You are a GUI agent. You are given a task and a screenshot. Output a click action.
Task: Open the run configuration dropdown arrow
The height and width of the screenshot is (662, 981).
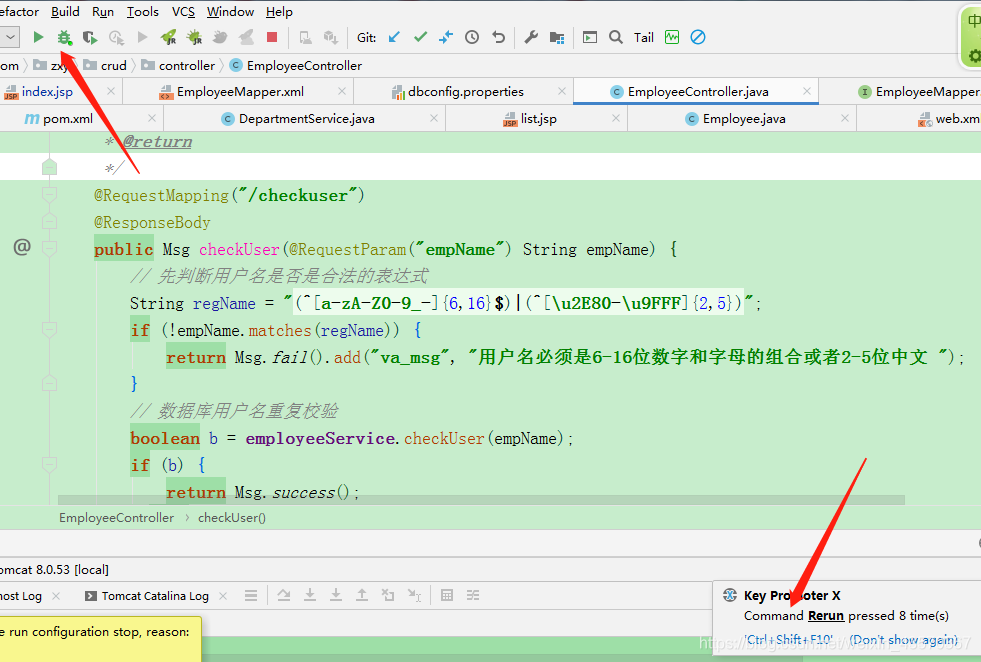pos(10,37)
